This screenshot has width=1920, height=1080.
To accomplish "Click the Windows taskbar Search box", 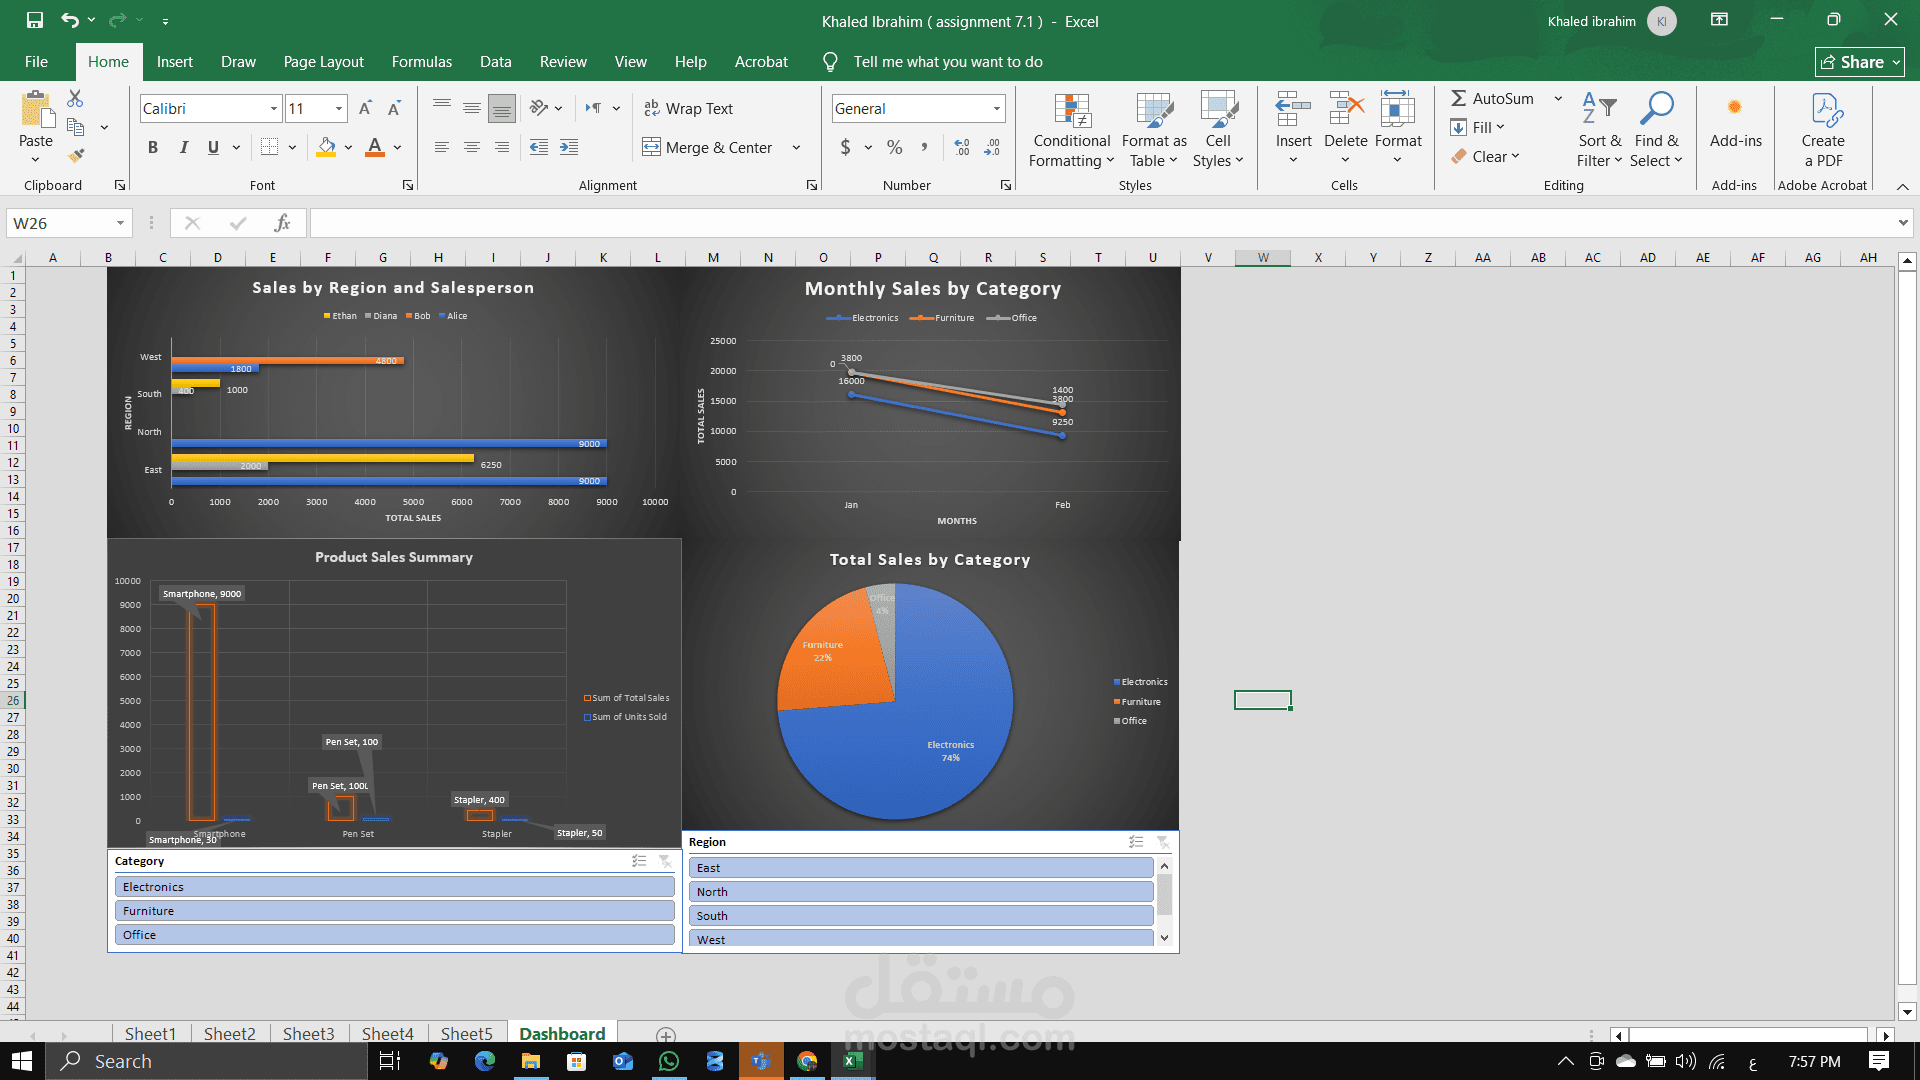I will 207,1061.
